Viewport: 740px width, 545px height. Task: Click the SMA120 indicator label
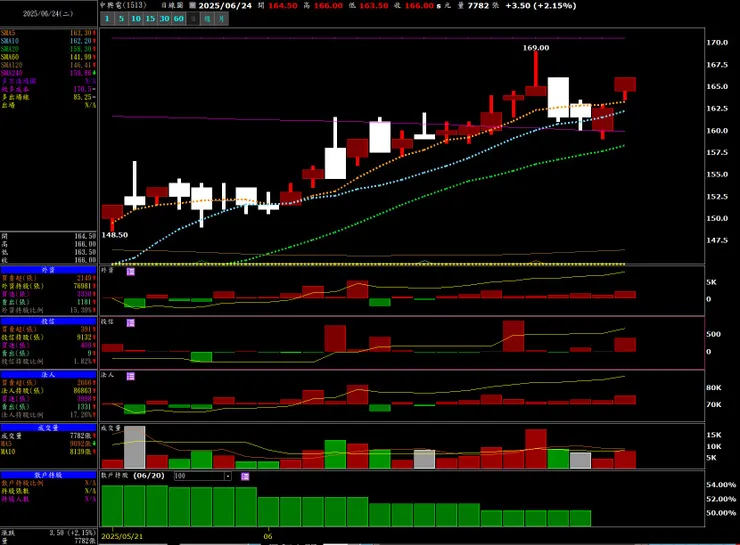(x=11, y=65)
